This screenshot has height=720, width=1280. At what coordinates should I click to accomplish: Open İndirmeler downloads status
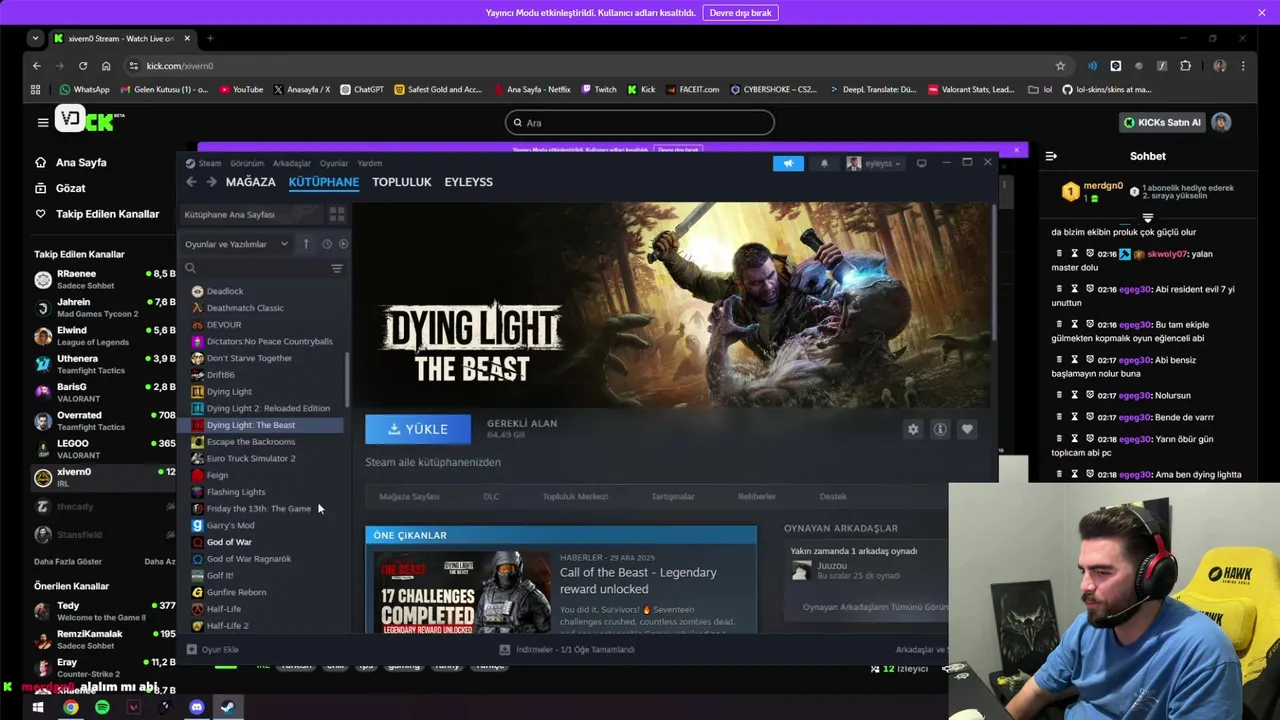click(568, 649)
